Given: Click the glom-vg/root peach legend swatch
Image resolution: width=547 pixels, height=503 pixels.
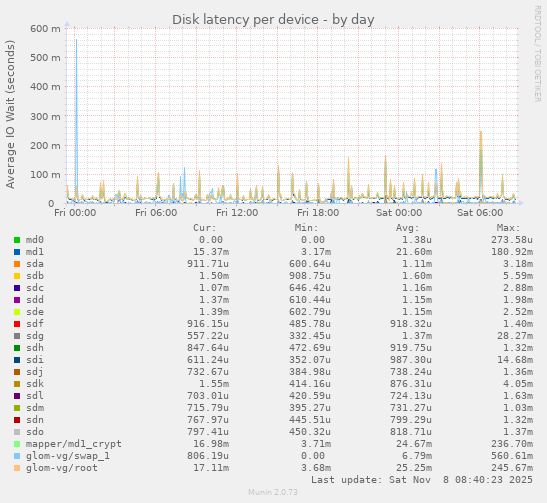Looking at the screenshot, I should click(17, 468).
